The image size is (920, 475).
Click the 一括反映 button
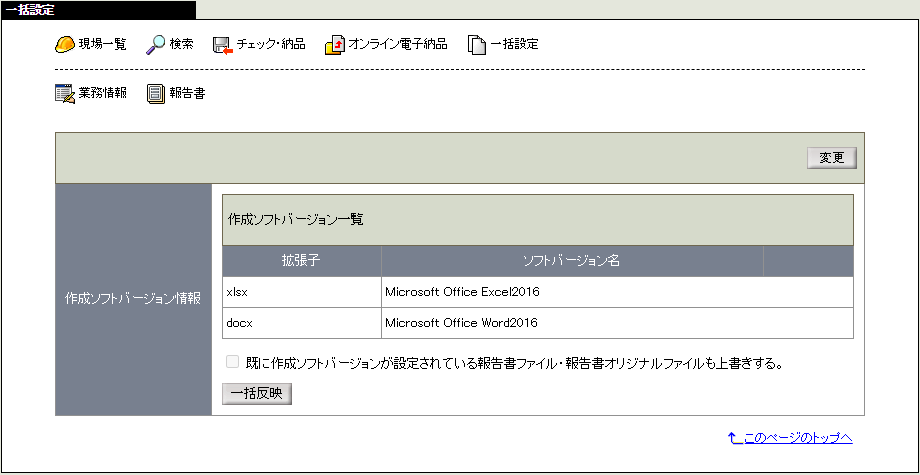click(257, 394)
